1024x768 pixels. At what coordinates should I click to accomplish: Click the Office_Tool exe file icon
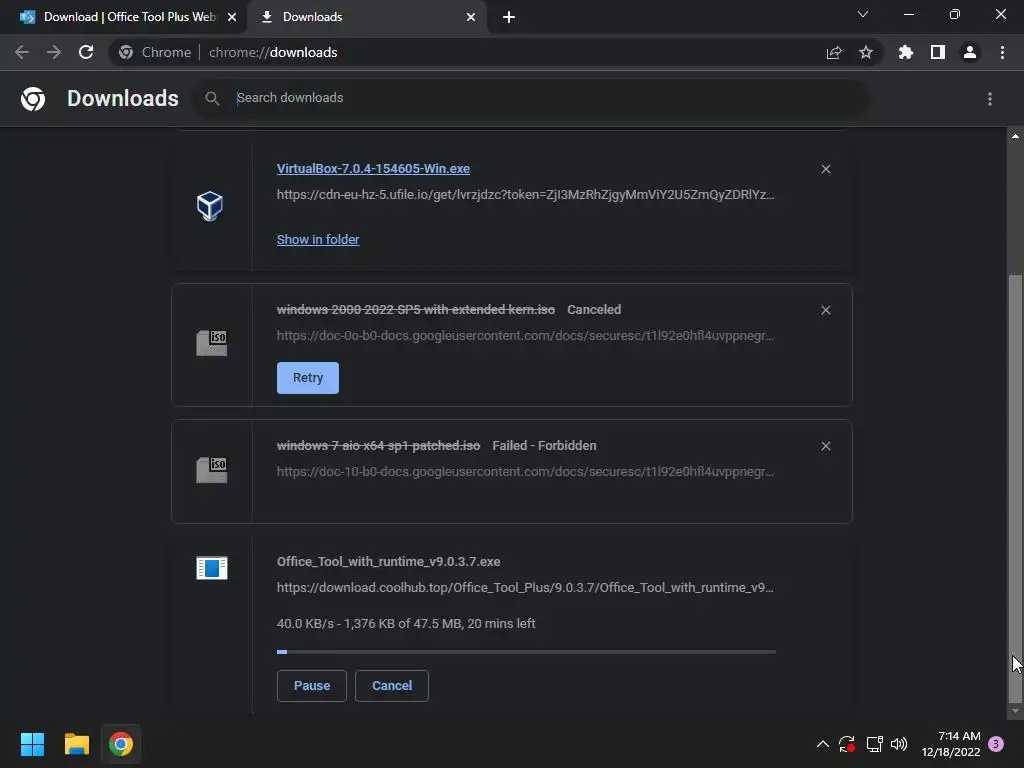pyautogui.click(x=212, y=568)
